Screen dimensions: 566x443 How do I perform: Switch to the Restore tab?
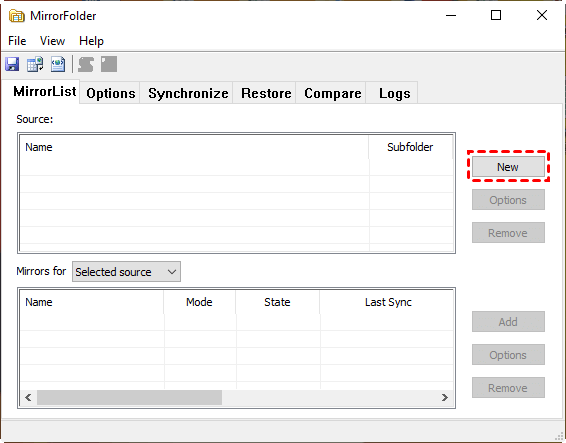[266, 93]
